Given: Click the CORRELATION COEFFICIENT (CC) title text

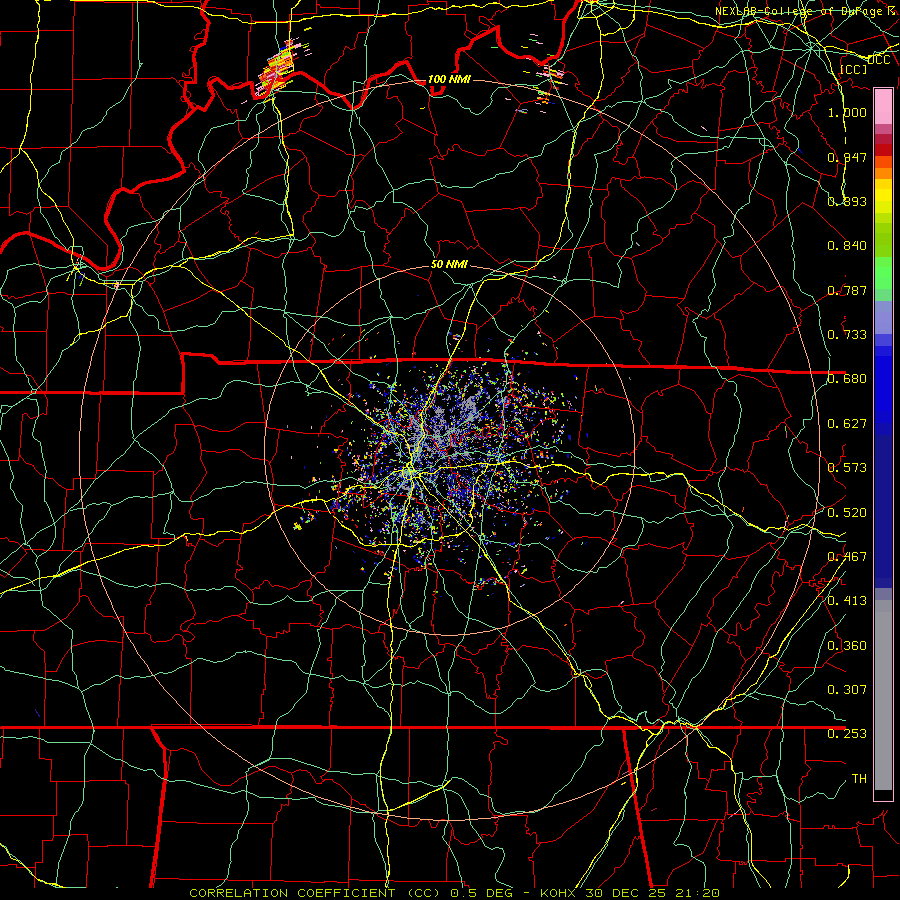Looking at the screenshot, I should tap(315, 893).
